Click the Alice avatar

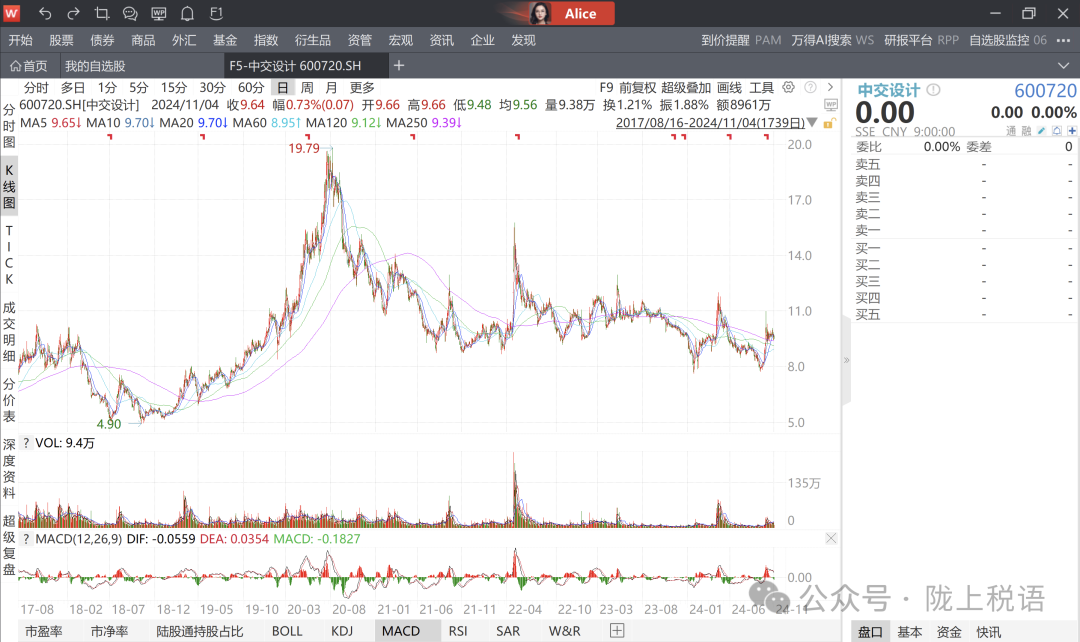click(541, 13)
